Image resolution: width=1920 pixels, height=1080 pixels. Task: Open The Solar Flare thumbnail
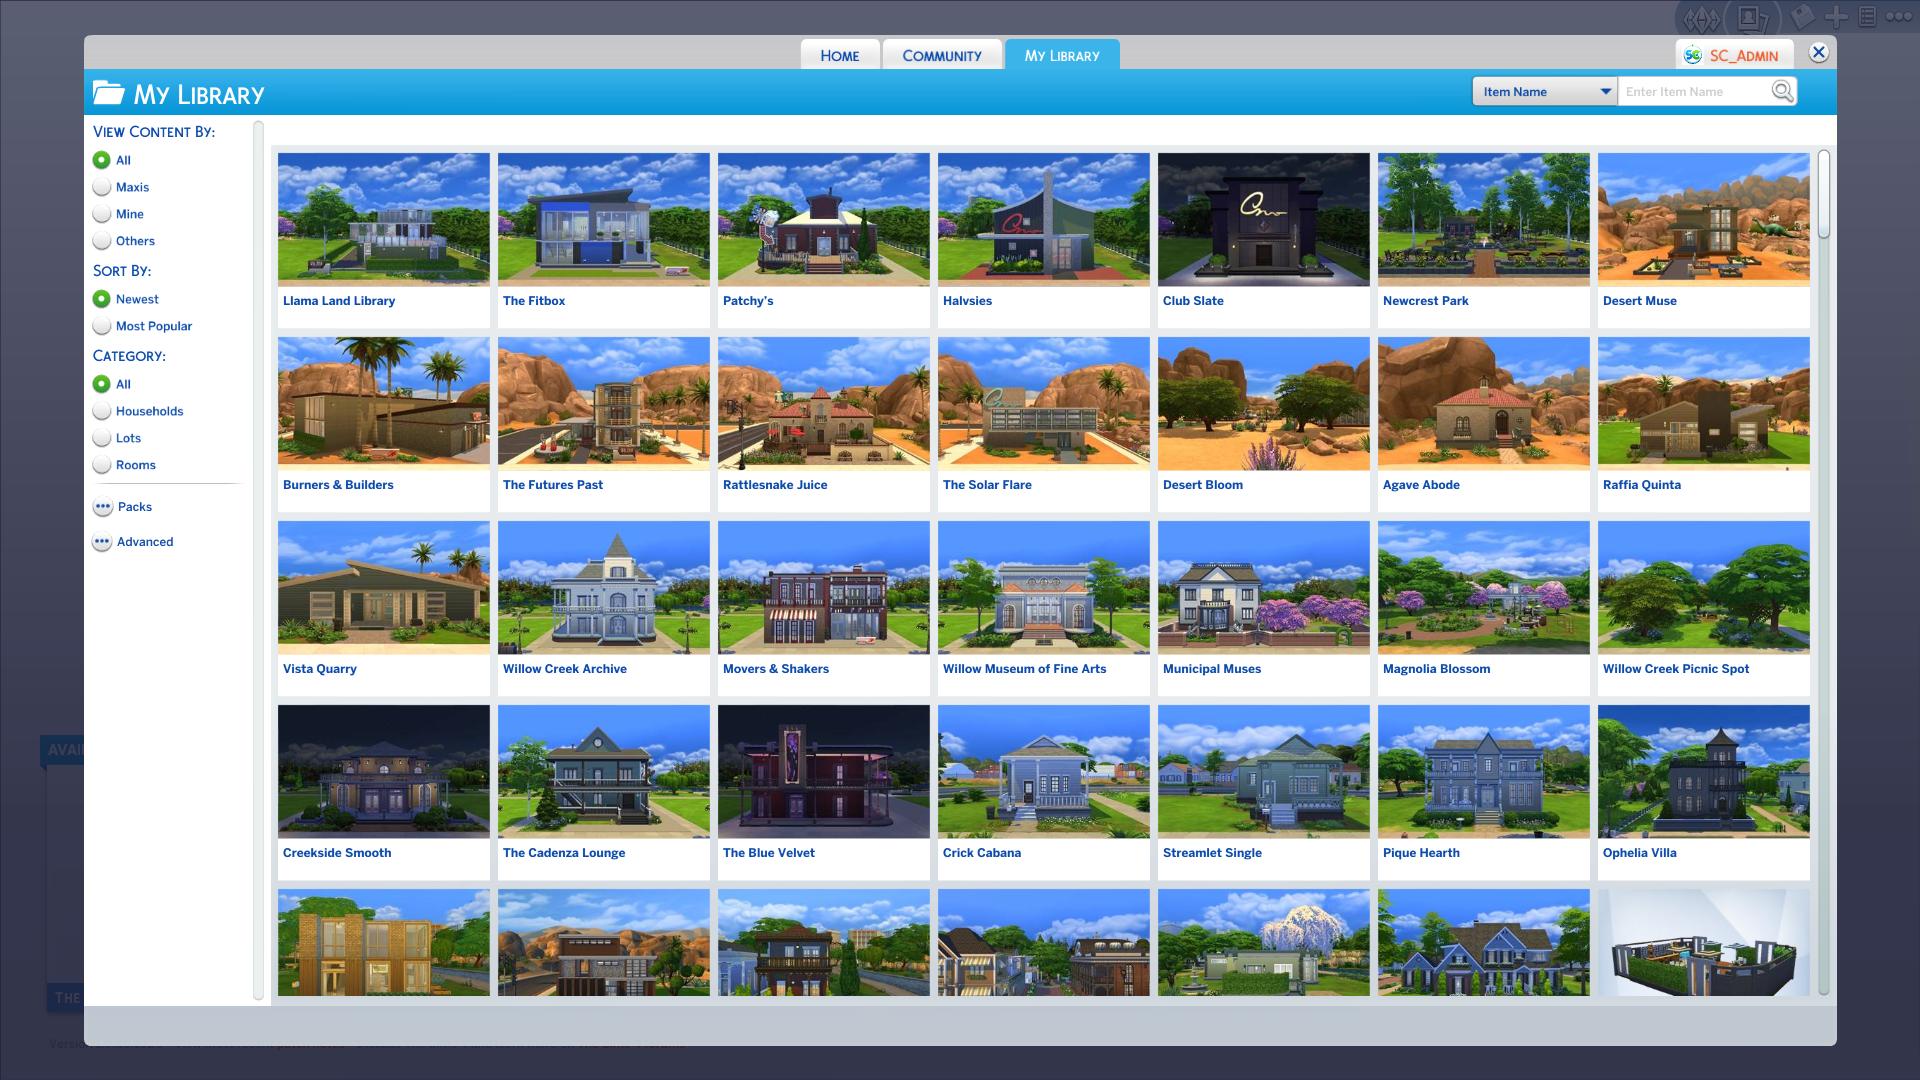pyautogui.click(x=1044, y=403)
